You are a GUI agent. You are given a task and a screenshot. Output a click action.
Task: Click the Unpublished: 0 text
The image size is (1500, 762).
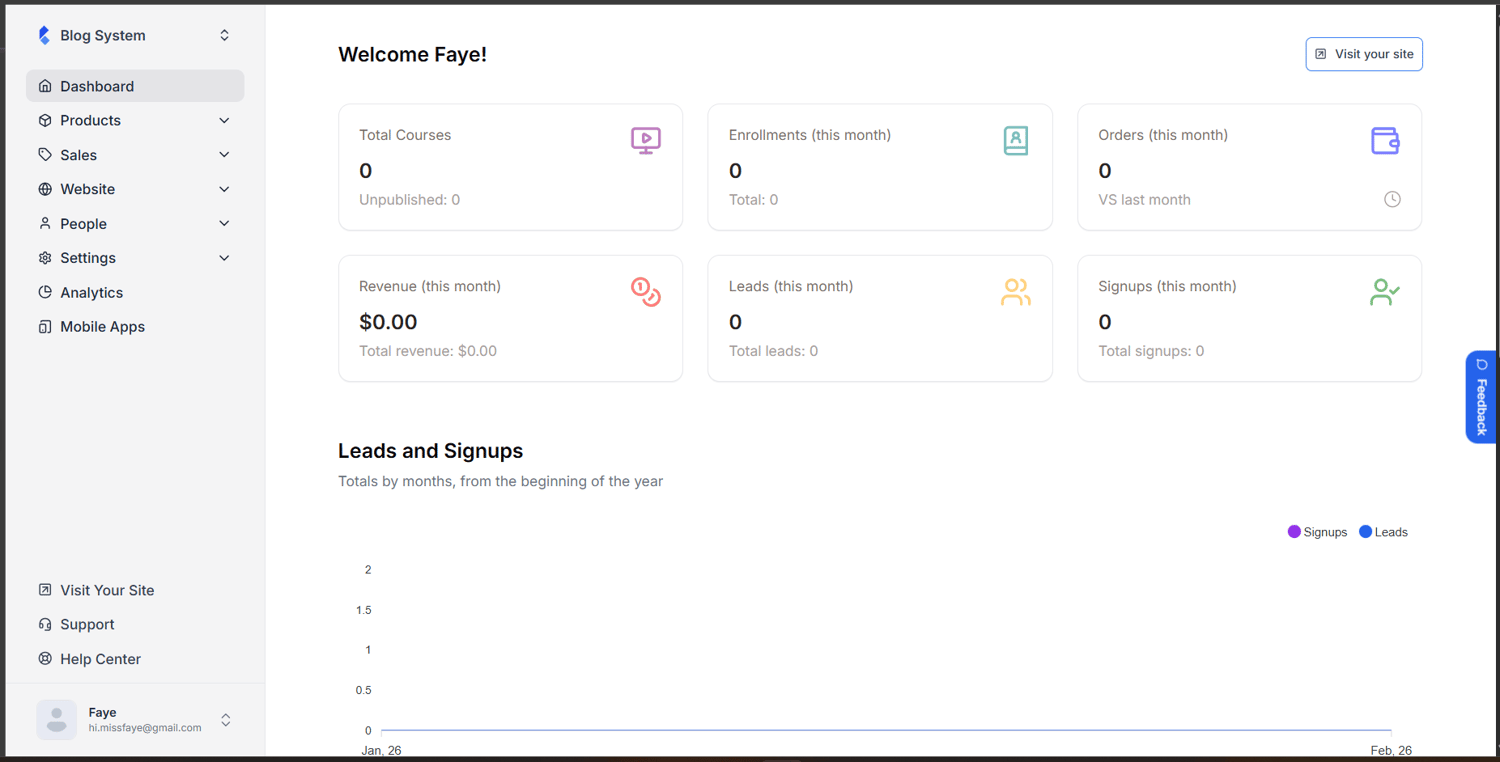tap(410, 200)
